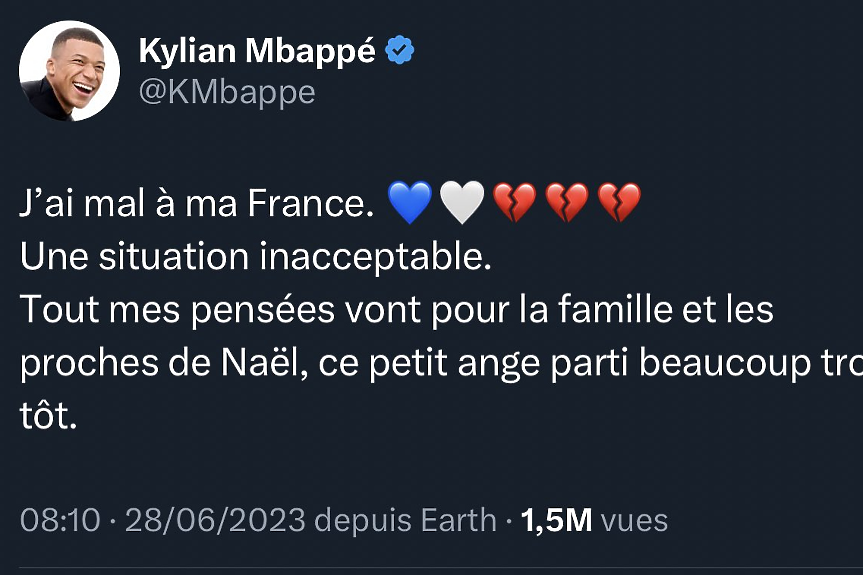The height and width of the screenshot is (575, 863).
Task: Click the 08:10 timestamp
Action: (x=60, y=520)
